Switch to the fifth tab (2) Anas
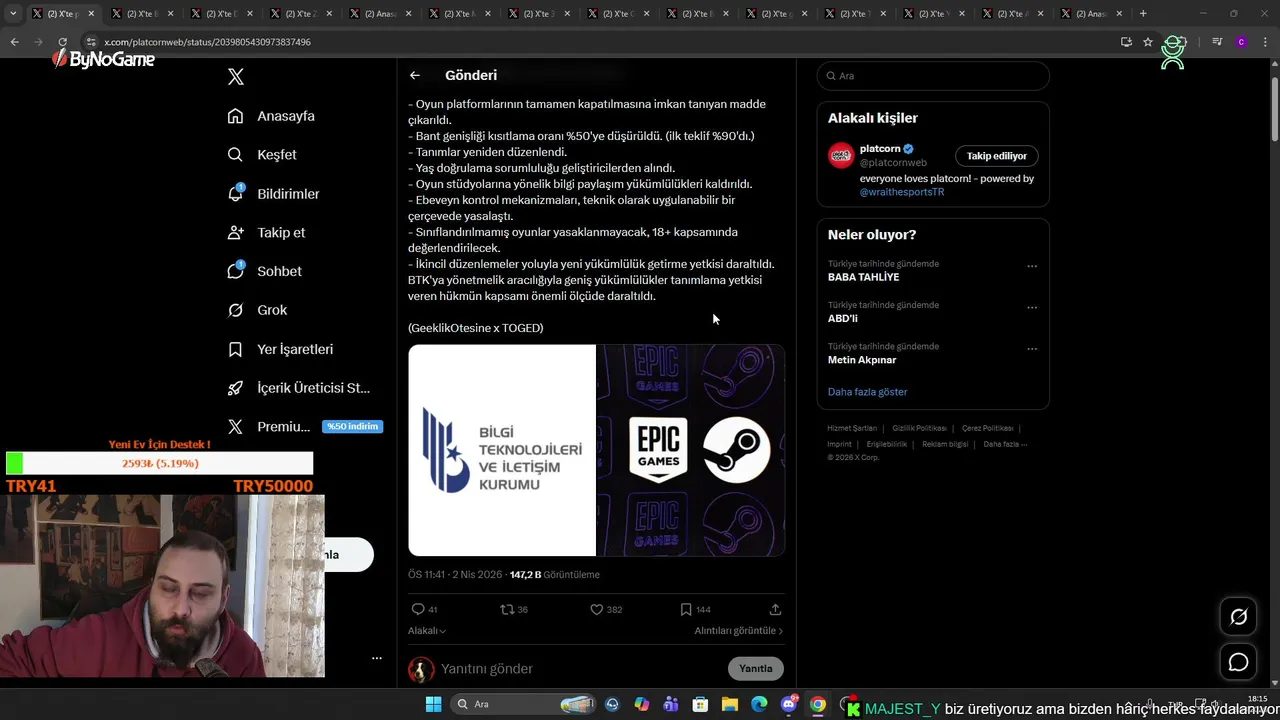 (x=380, y=14)
